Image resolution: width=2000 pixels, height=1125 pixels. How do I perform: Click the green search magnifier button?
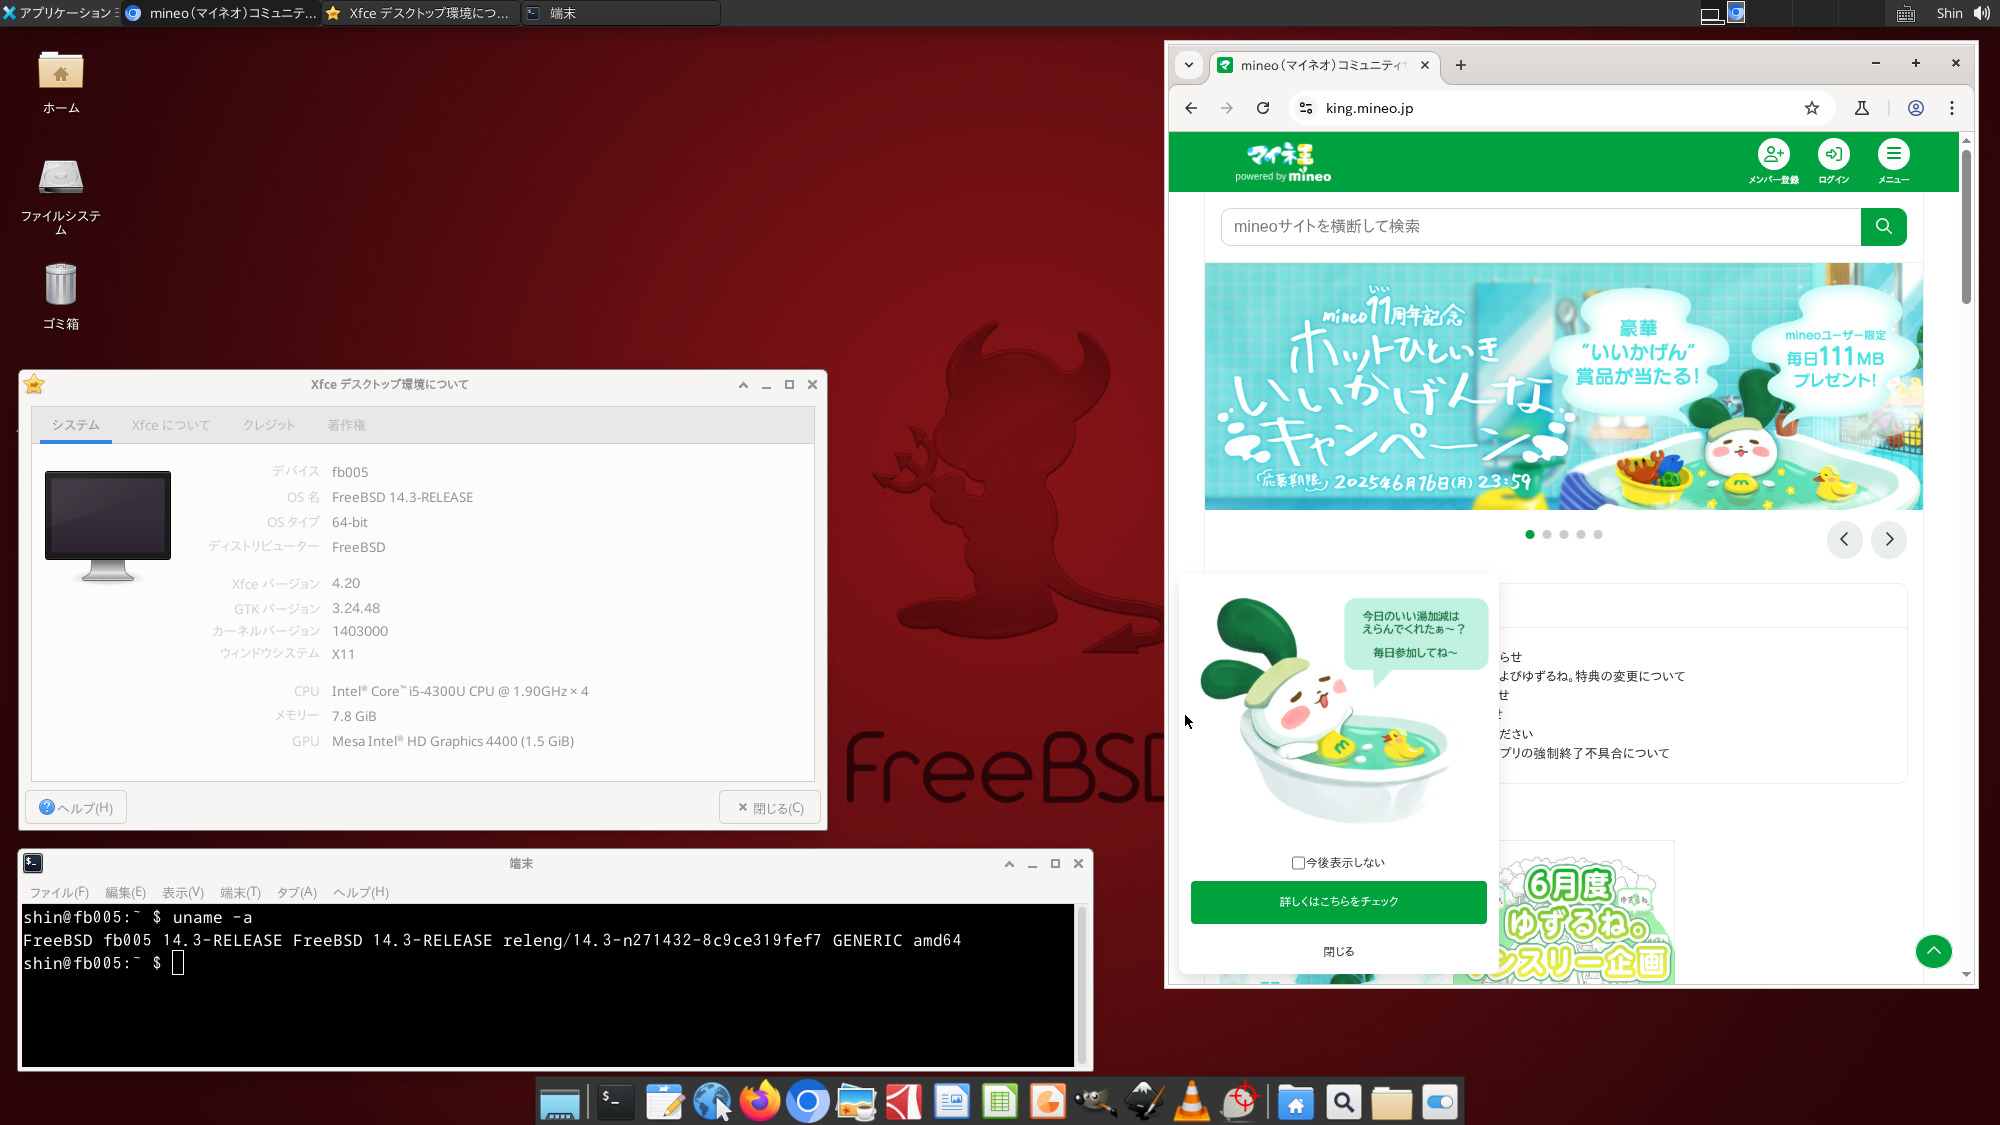tap(1883, 227)
